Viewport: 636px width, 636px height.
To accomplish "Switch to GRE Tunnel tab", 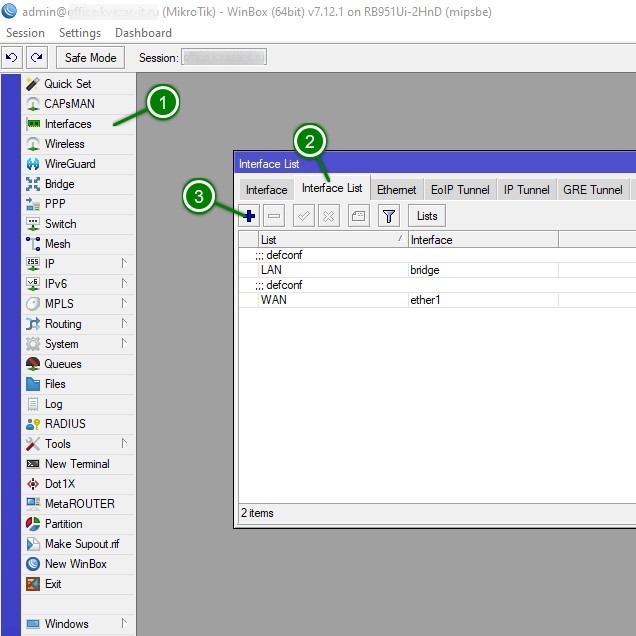I will (x=593, y=190).
